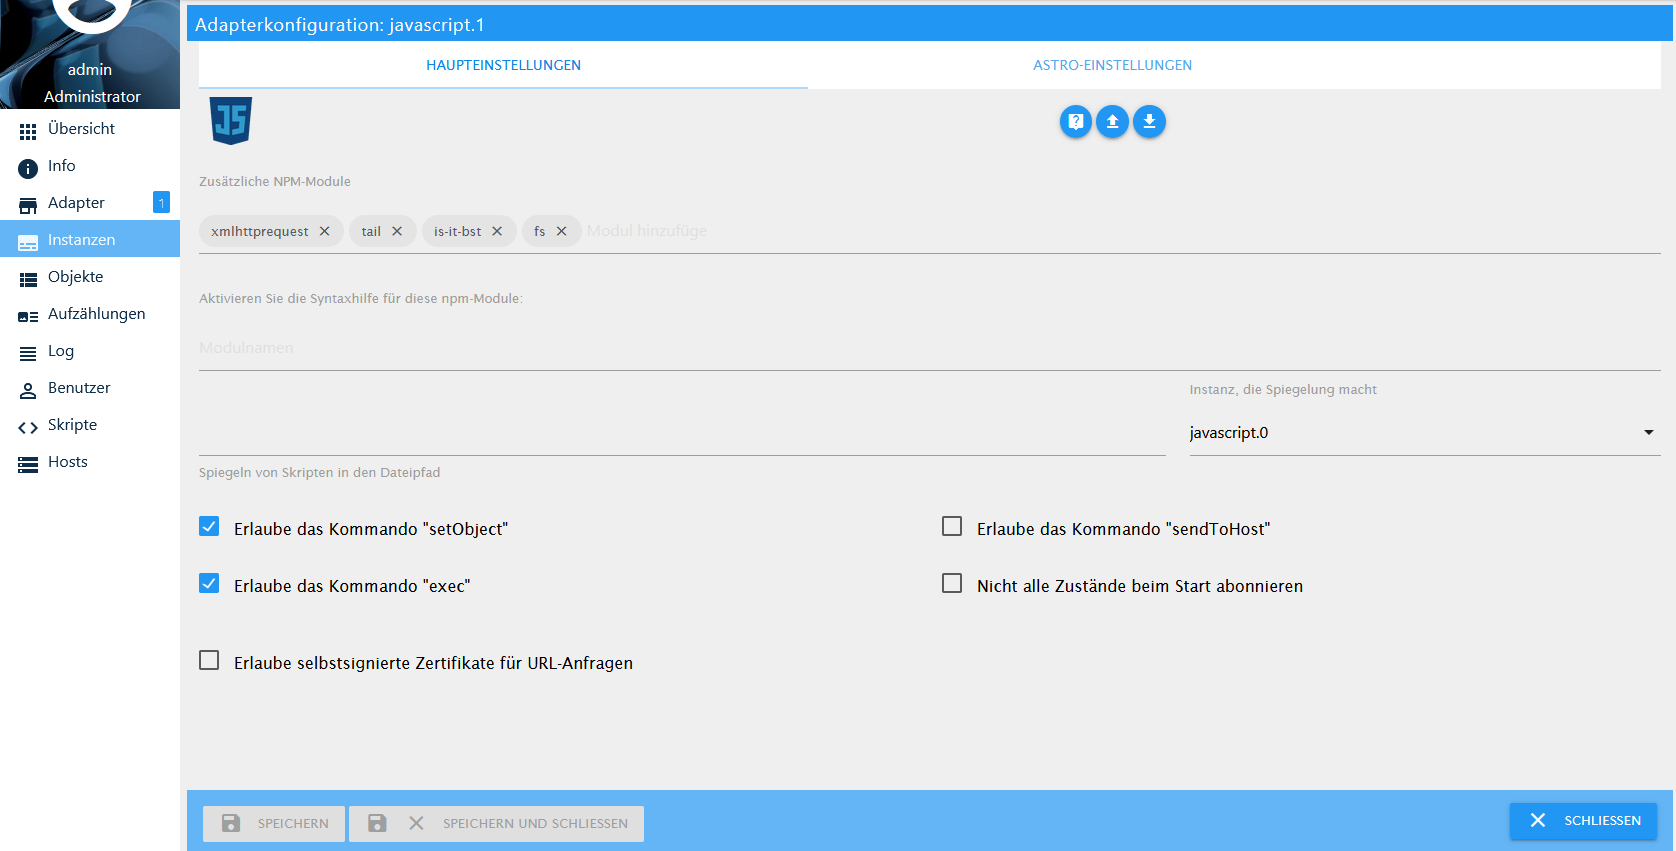Remove the fs module chip
The width and height of the screenshot is (1676, 851).
[562, 231]
